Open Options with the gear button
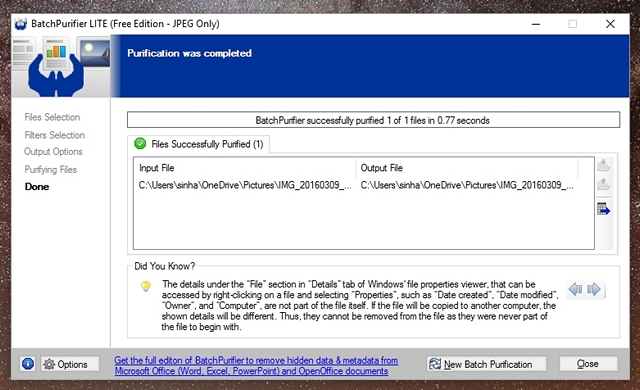 coord(70,364)
